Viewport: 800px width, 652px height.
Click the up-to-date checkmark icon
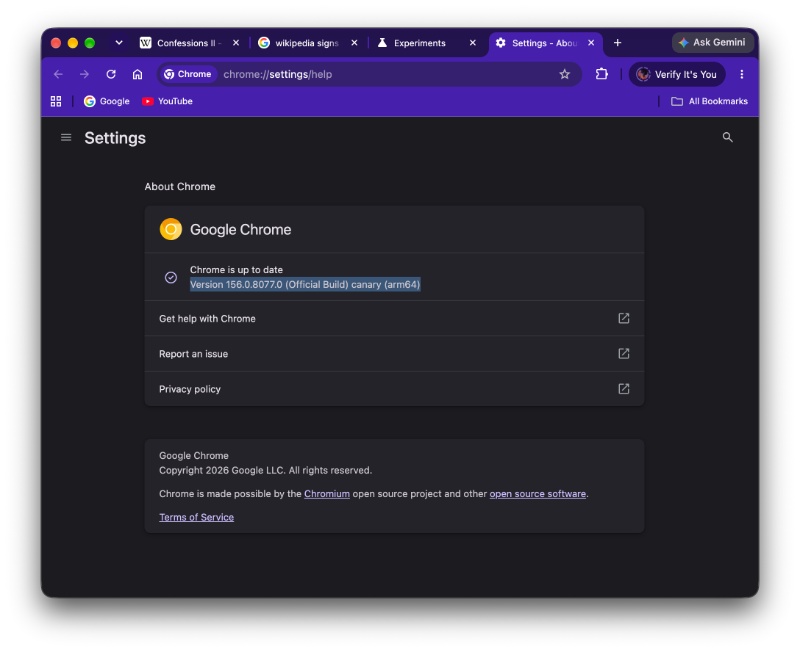[171, 277]
